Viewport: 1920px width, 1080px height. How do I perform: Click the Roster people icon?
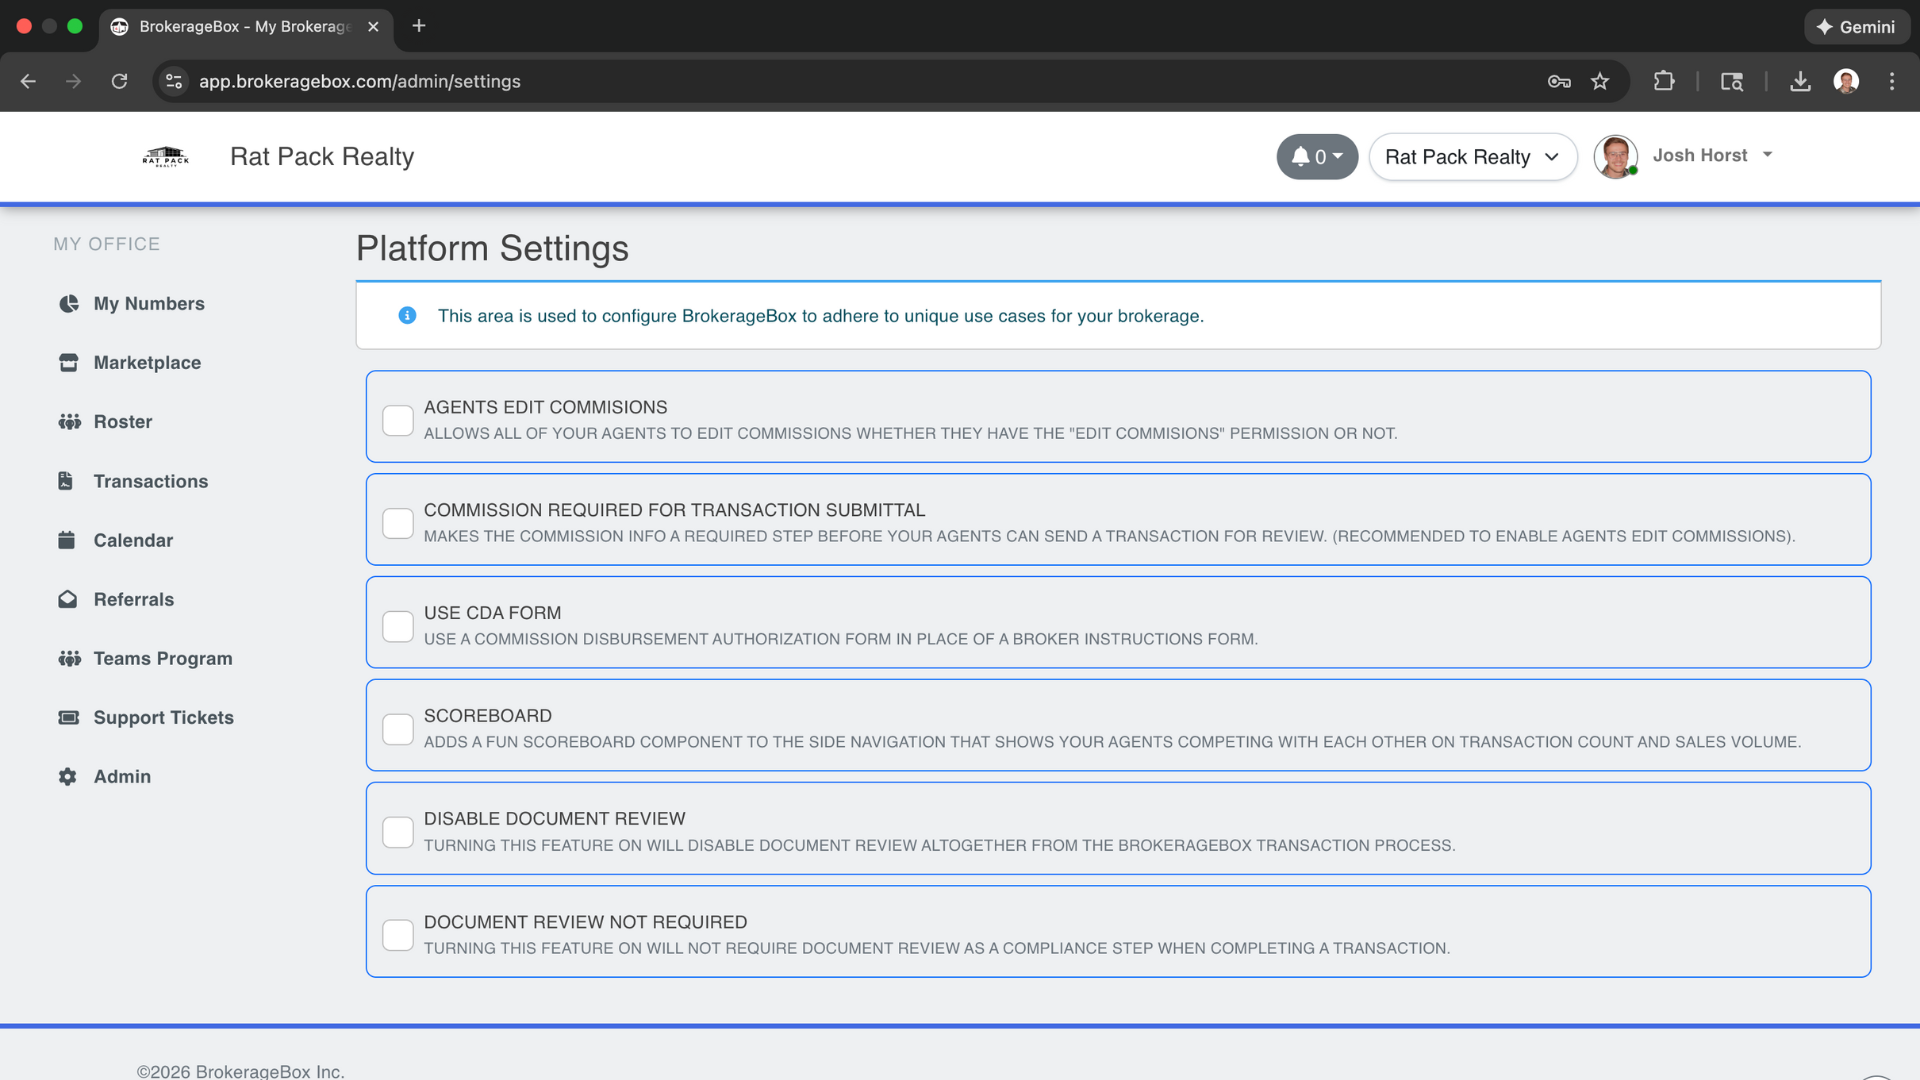click(69, 422)
